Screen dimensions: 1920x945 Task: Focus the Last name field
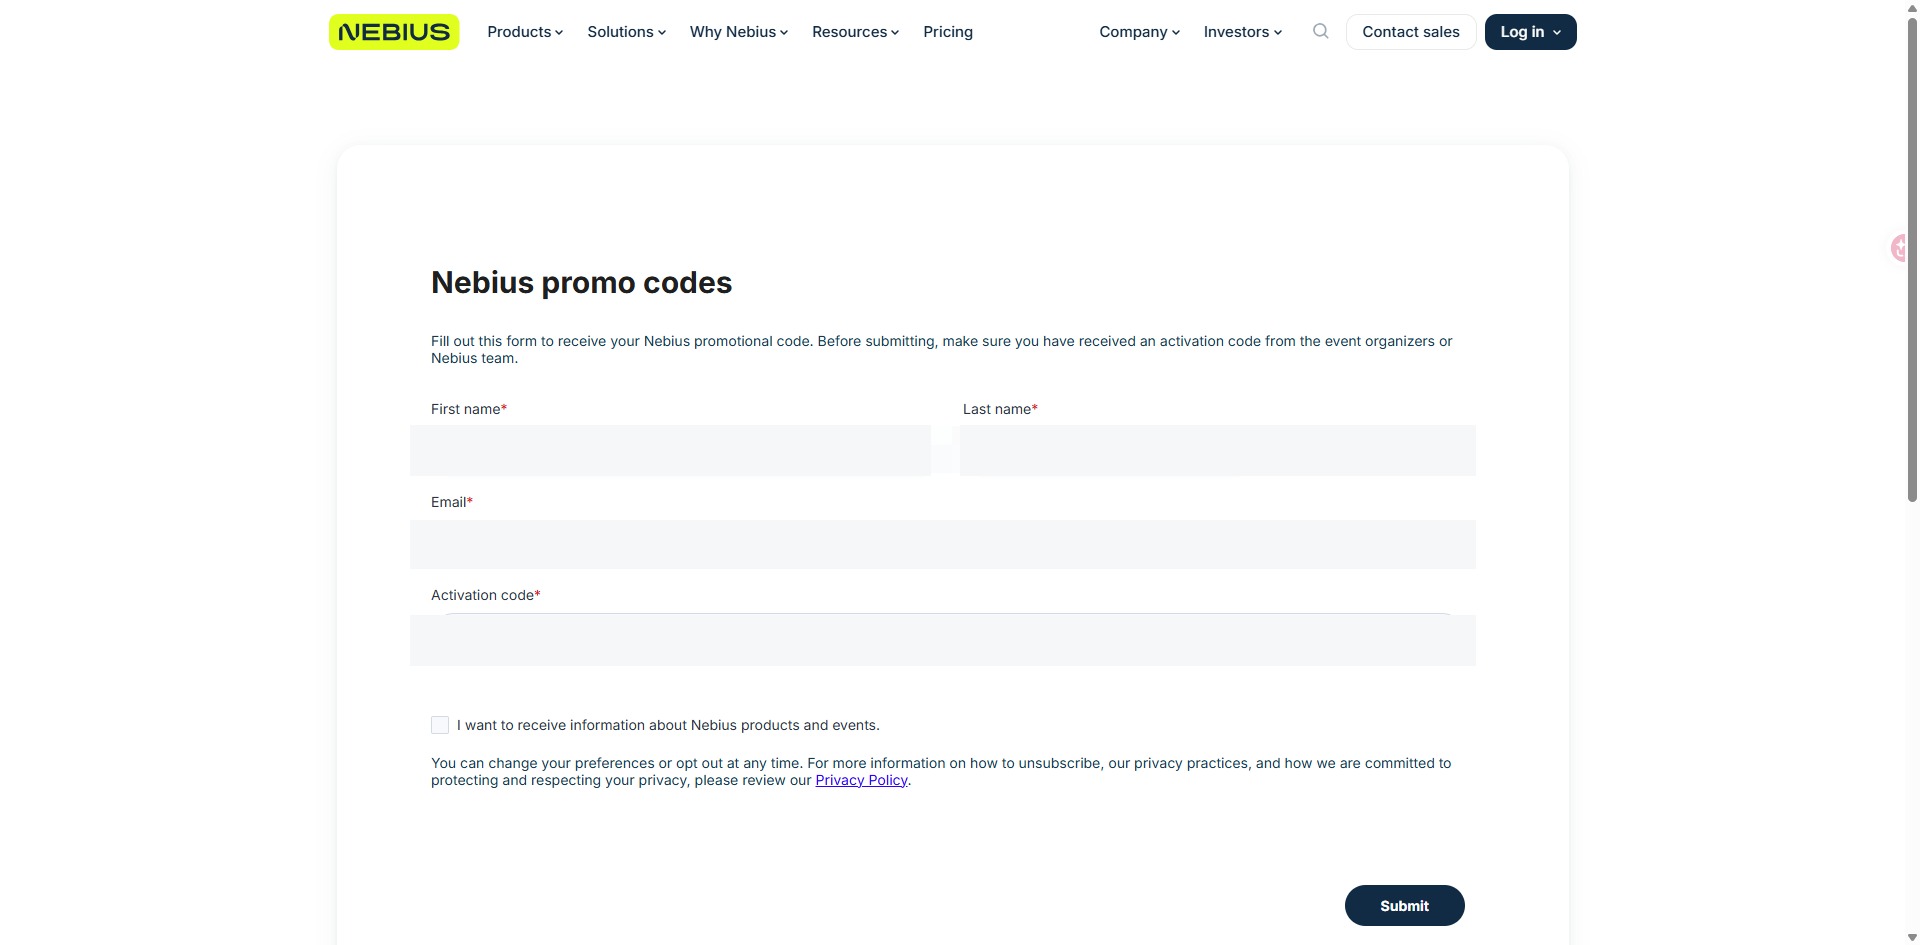pos(1218,450)
